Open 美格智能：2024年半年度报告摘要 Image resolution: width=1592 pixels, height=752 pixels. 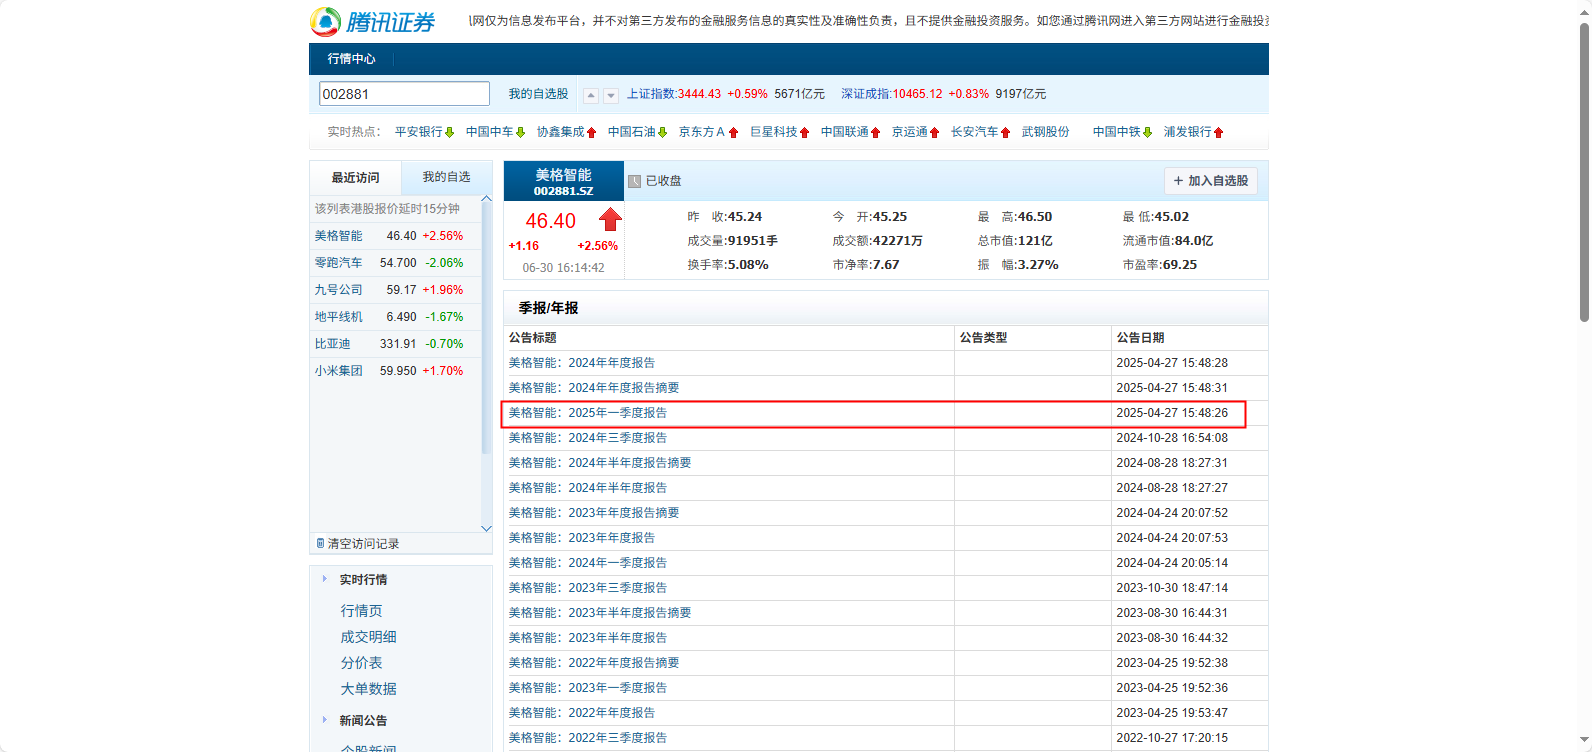[x=600, y=463]
